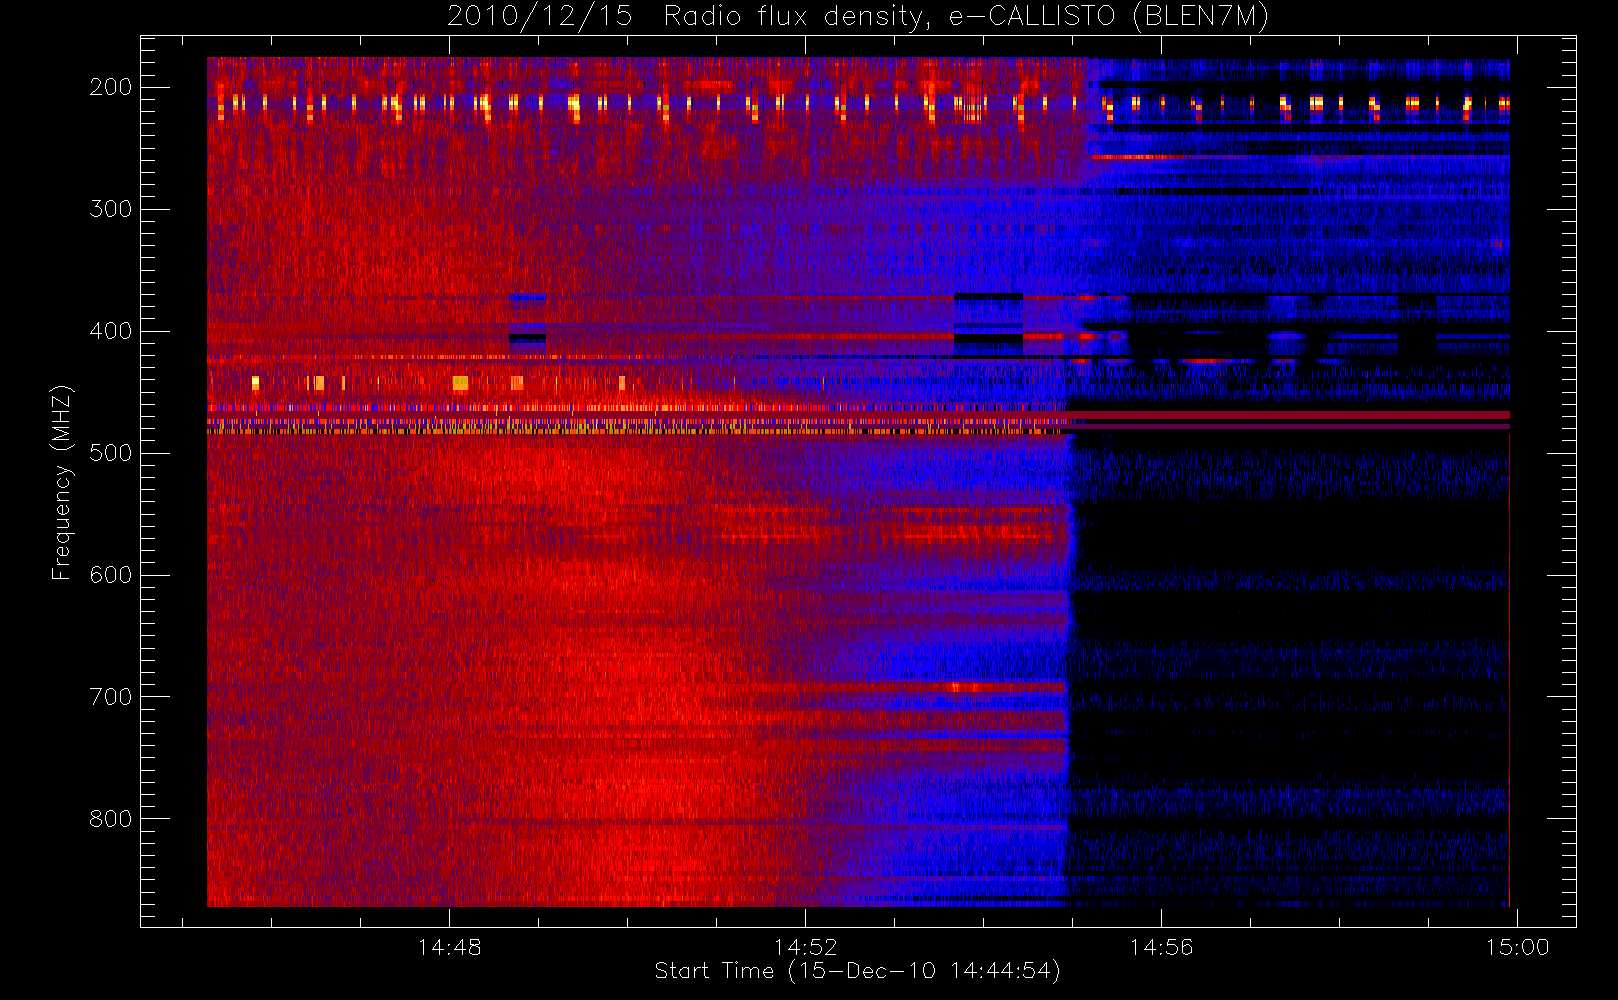Click the 14:48 time tick label
Viewport: 1618px width, 1000px height.
[450, 947]
